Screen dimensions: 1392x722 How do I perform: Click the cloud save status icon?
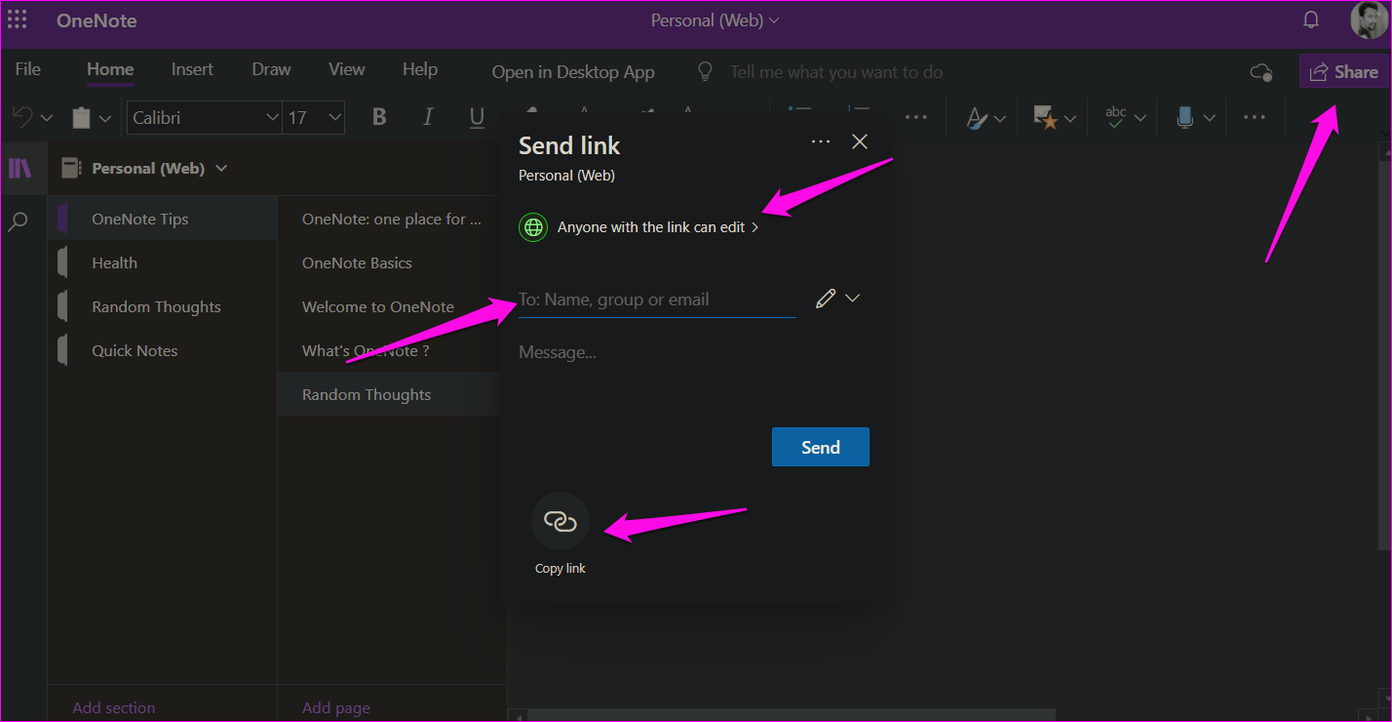[x=1262, y=72]
